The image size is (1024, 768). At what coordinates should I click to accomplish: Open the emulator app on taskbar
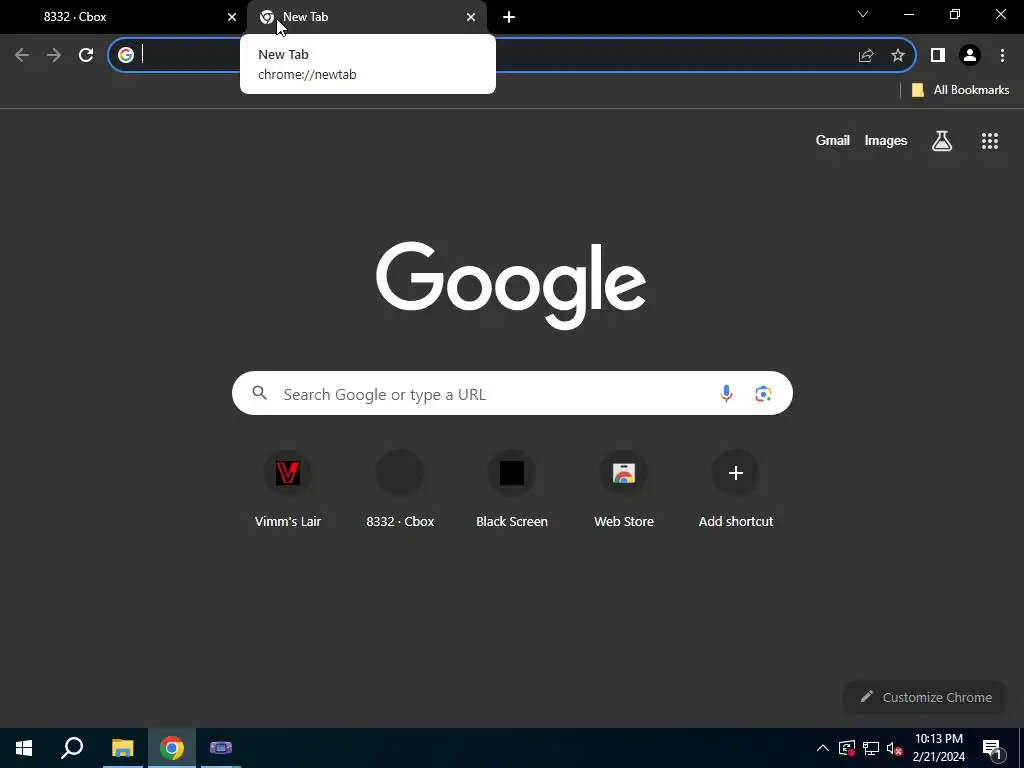[221, 748]
